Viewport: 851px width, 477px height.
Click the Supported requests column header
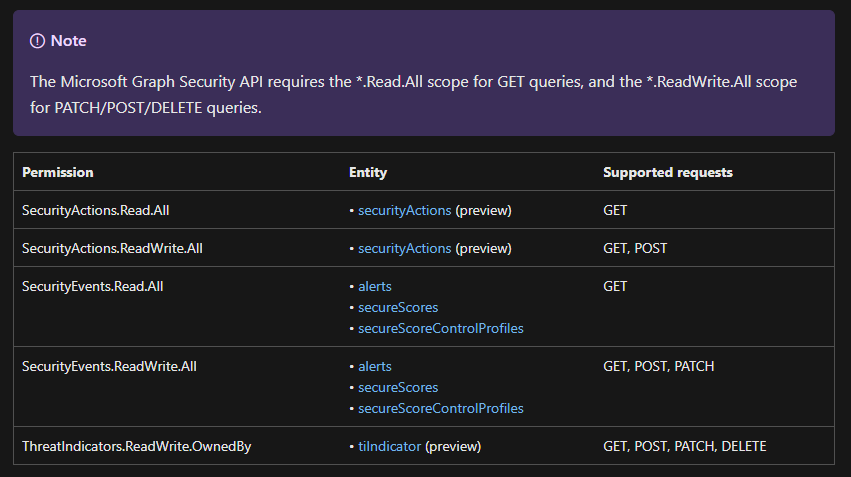(668, 173)
